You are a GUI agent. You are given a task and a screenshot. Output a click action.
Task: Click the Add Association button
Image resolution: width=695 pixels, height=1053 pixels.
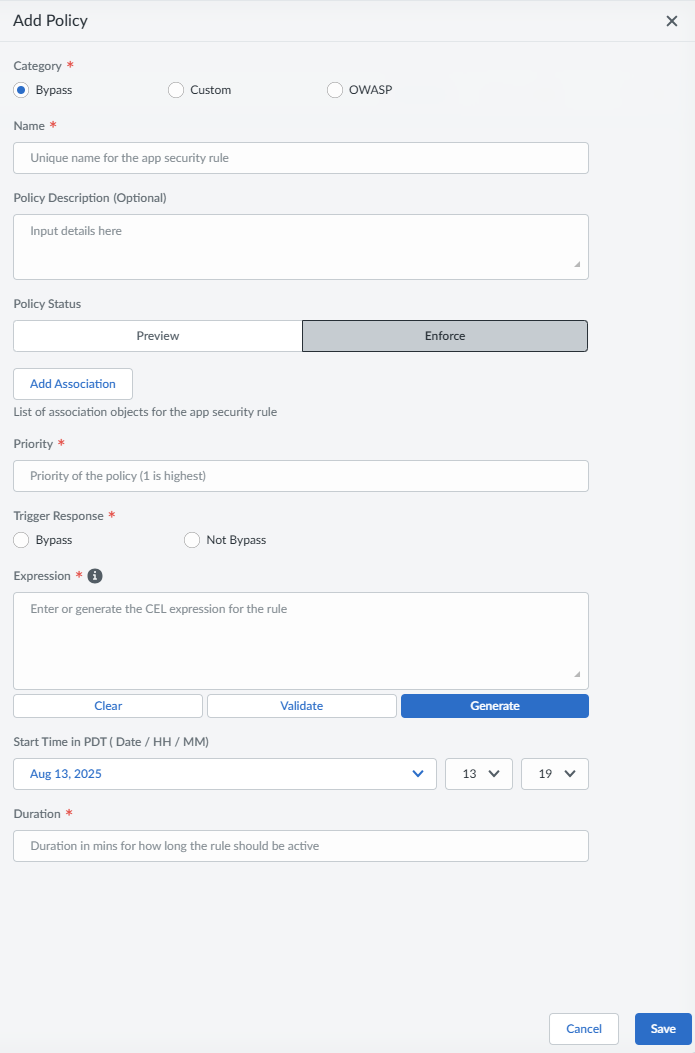click(73, 384)
